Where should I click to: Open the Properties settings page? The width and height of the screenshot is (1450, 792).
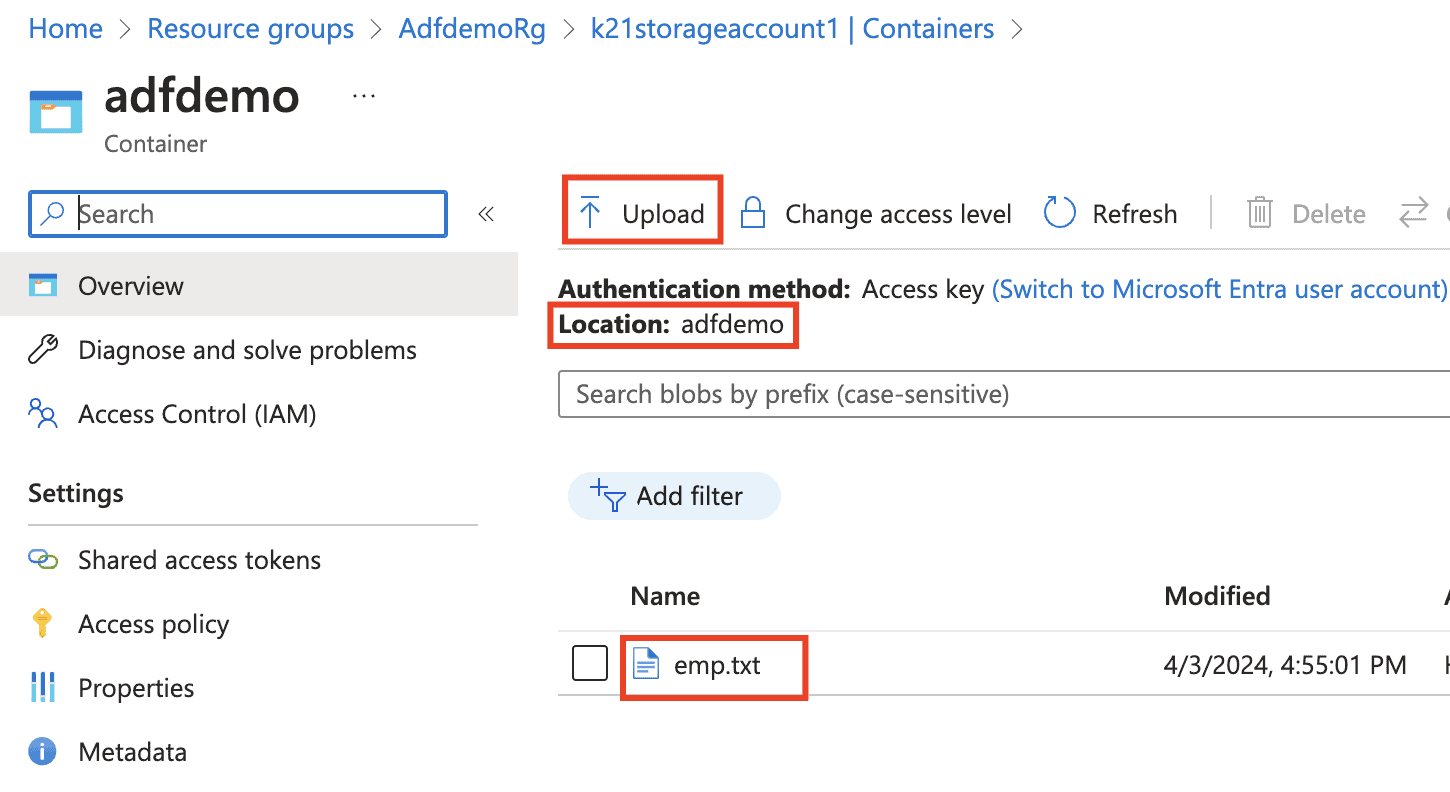point(136,688)
